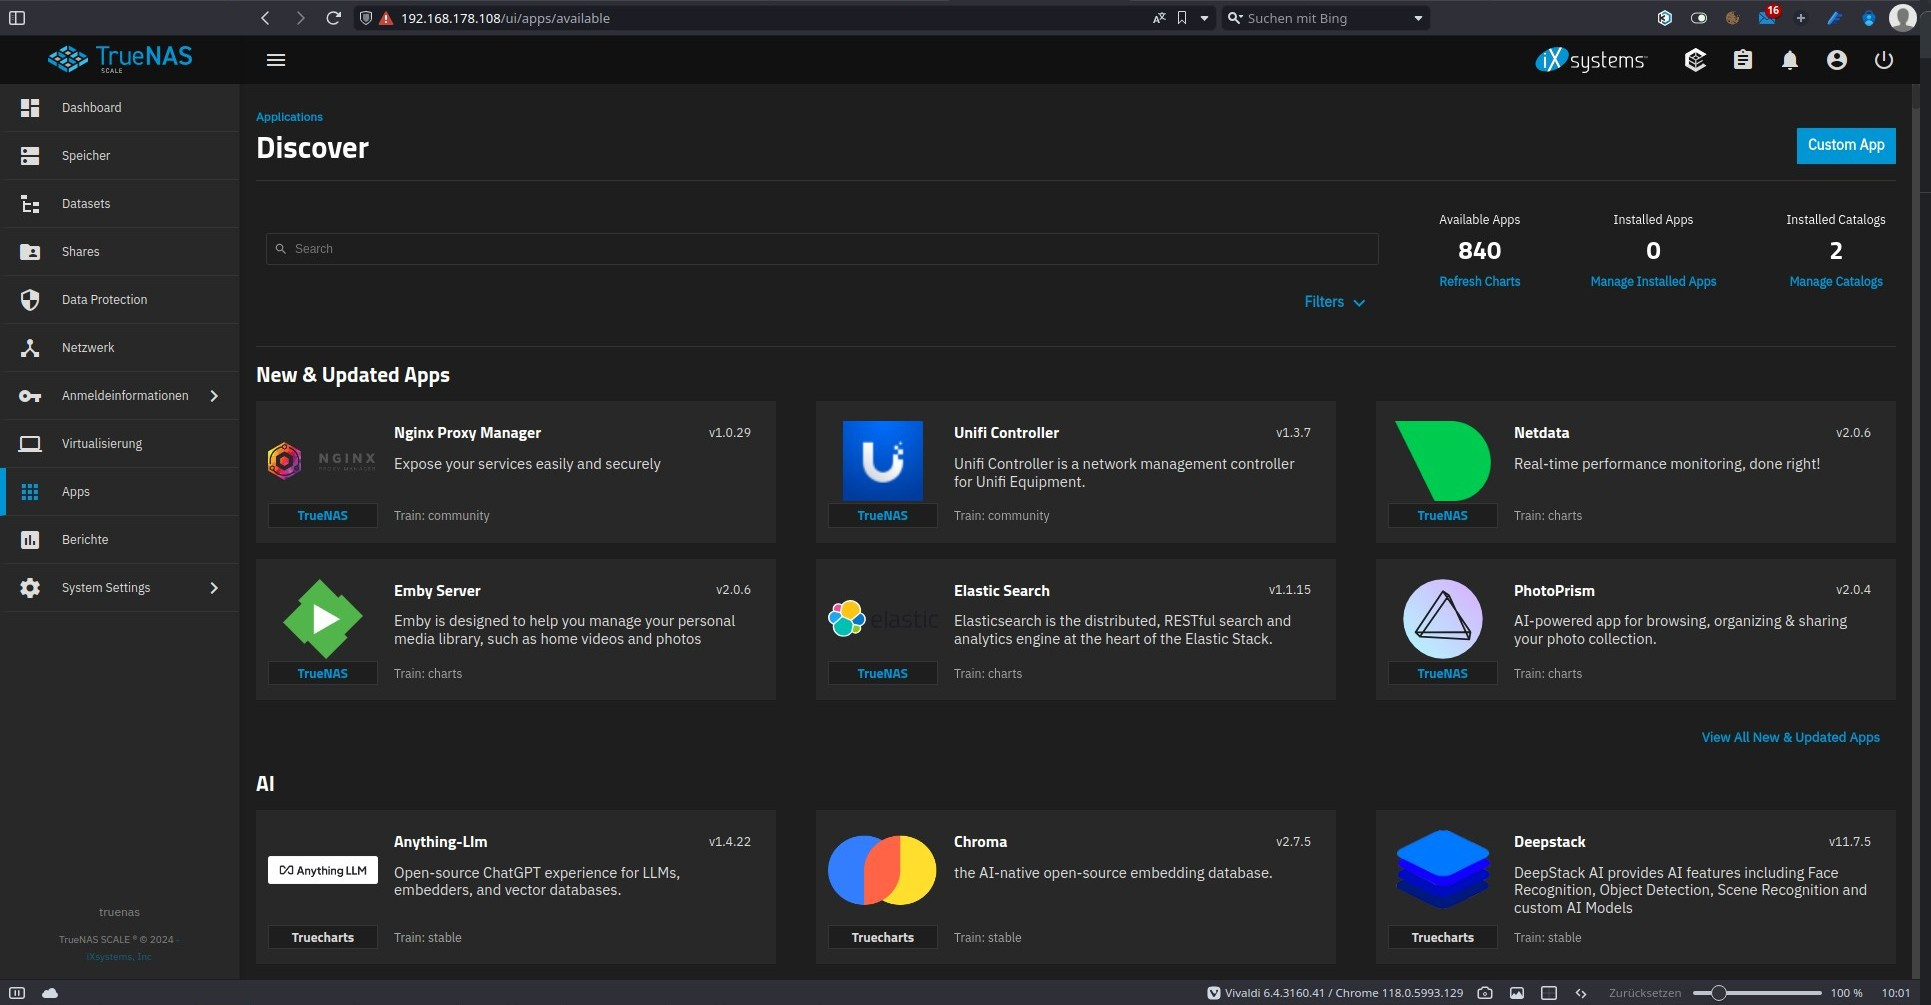This screenshot has width=1931, height=1005.
Task: Click the tab tiling icon
Action: pyautogui.click(x=1549, y=993)
